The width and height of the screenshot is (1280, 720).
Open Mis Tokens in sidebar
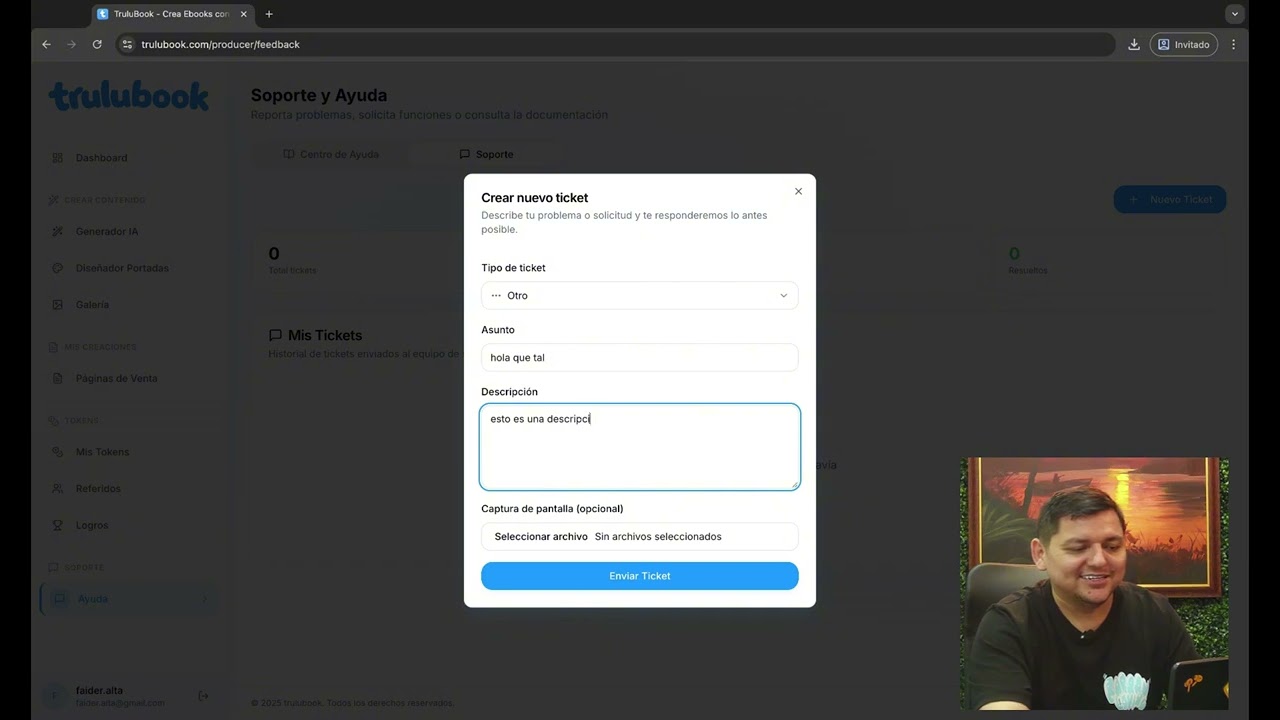point(129,452)
